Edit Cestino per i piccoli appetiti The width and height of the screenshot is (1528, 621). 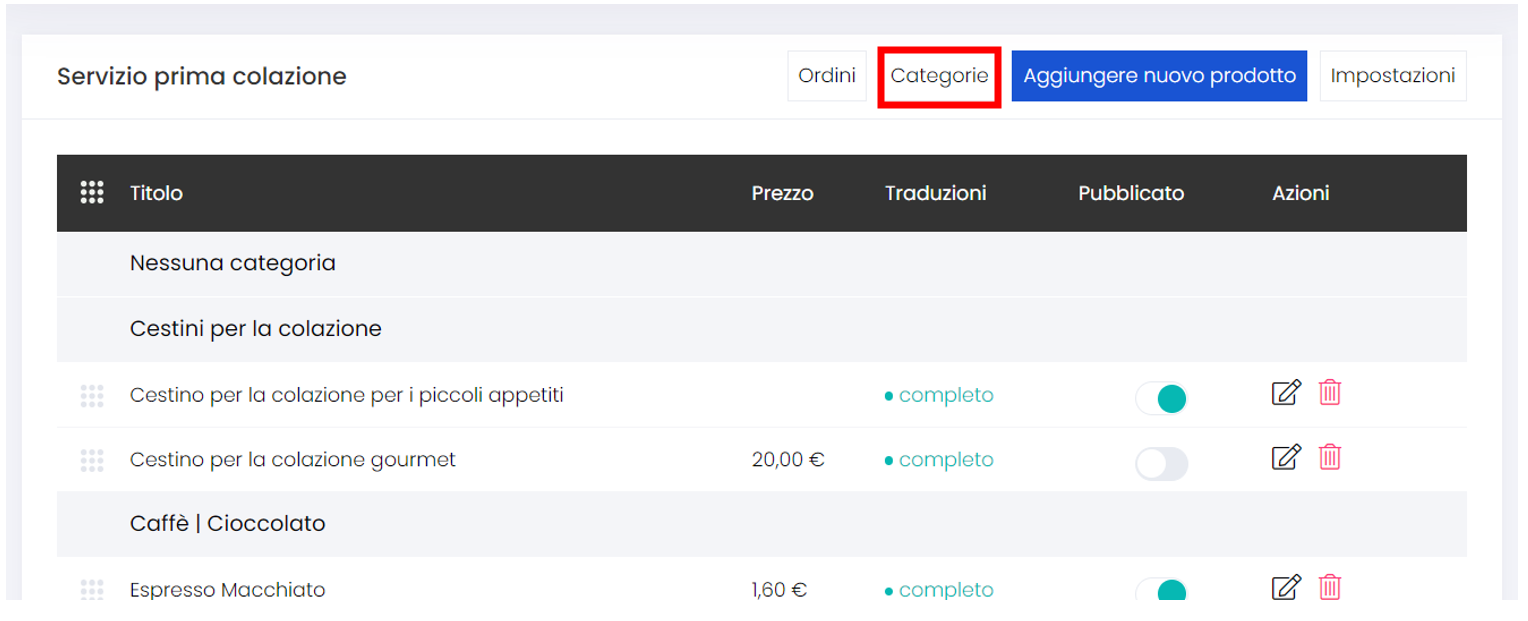click(x=1286, y=393)
